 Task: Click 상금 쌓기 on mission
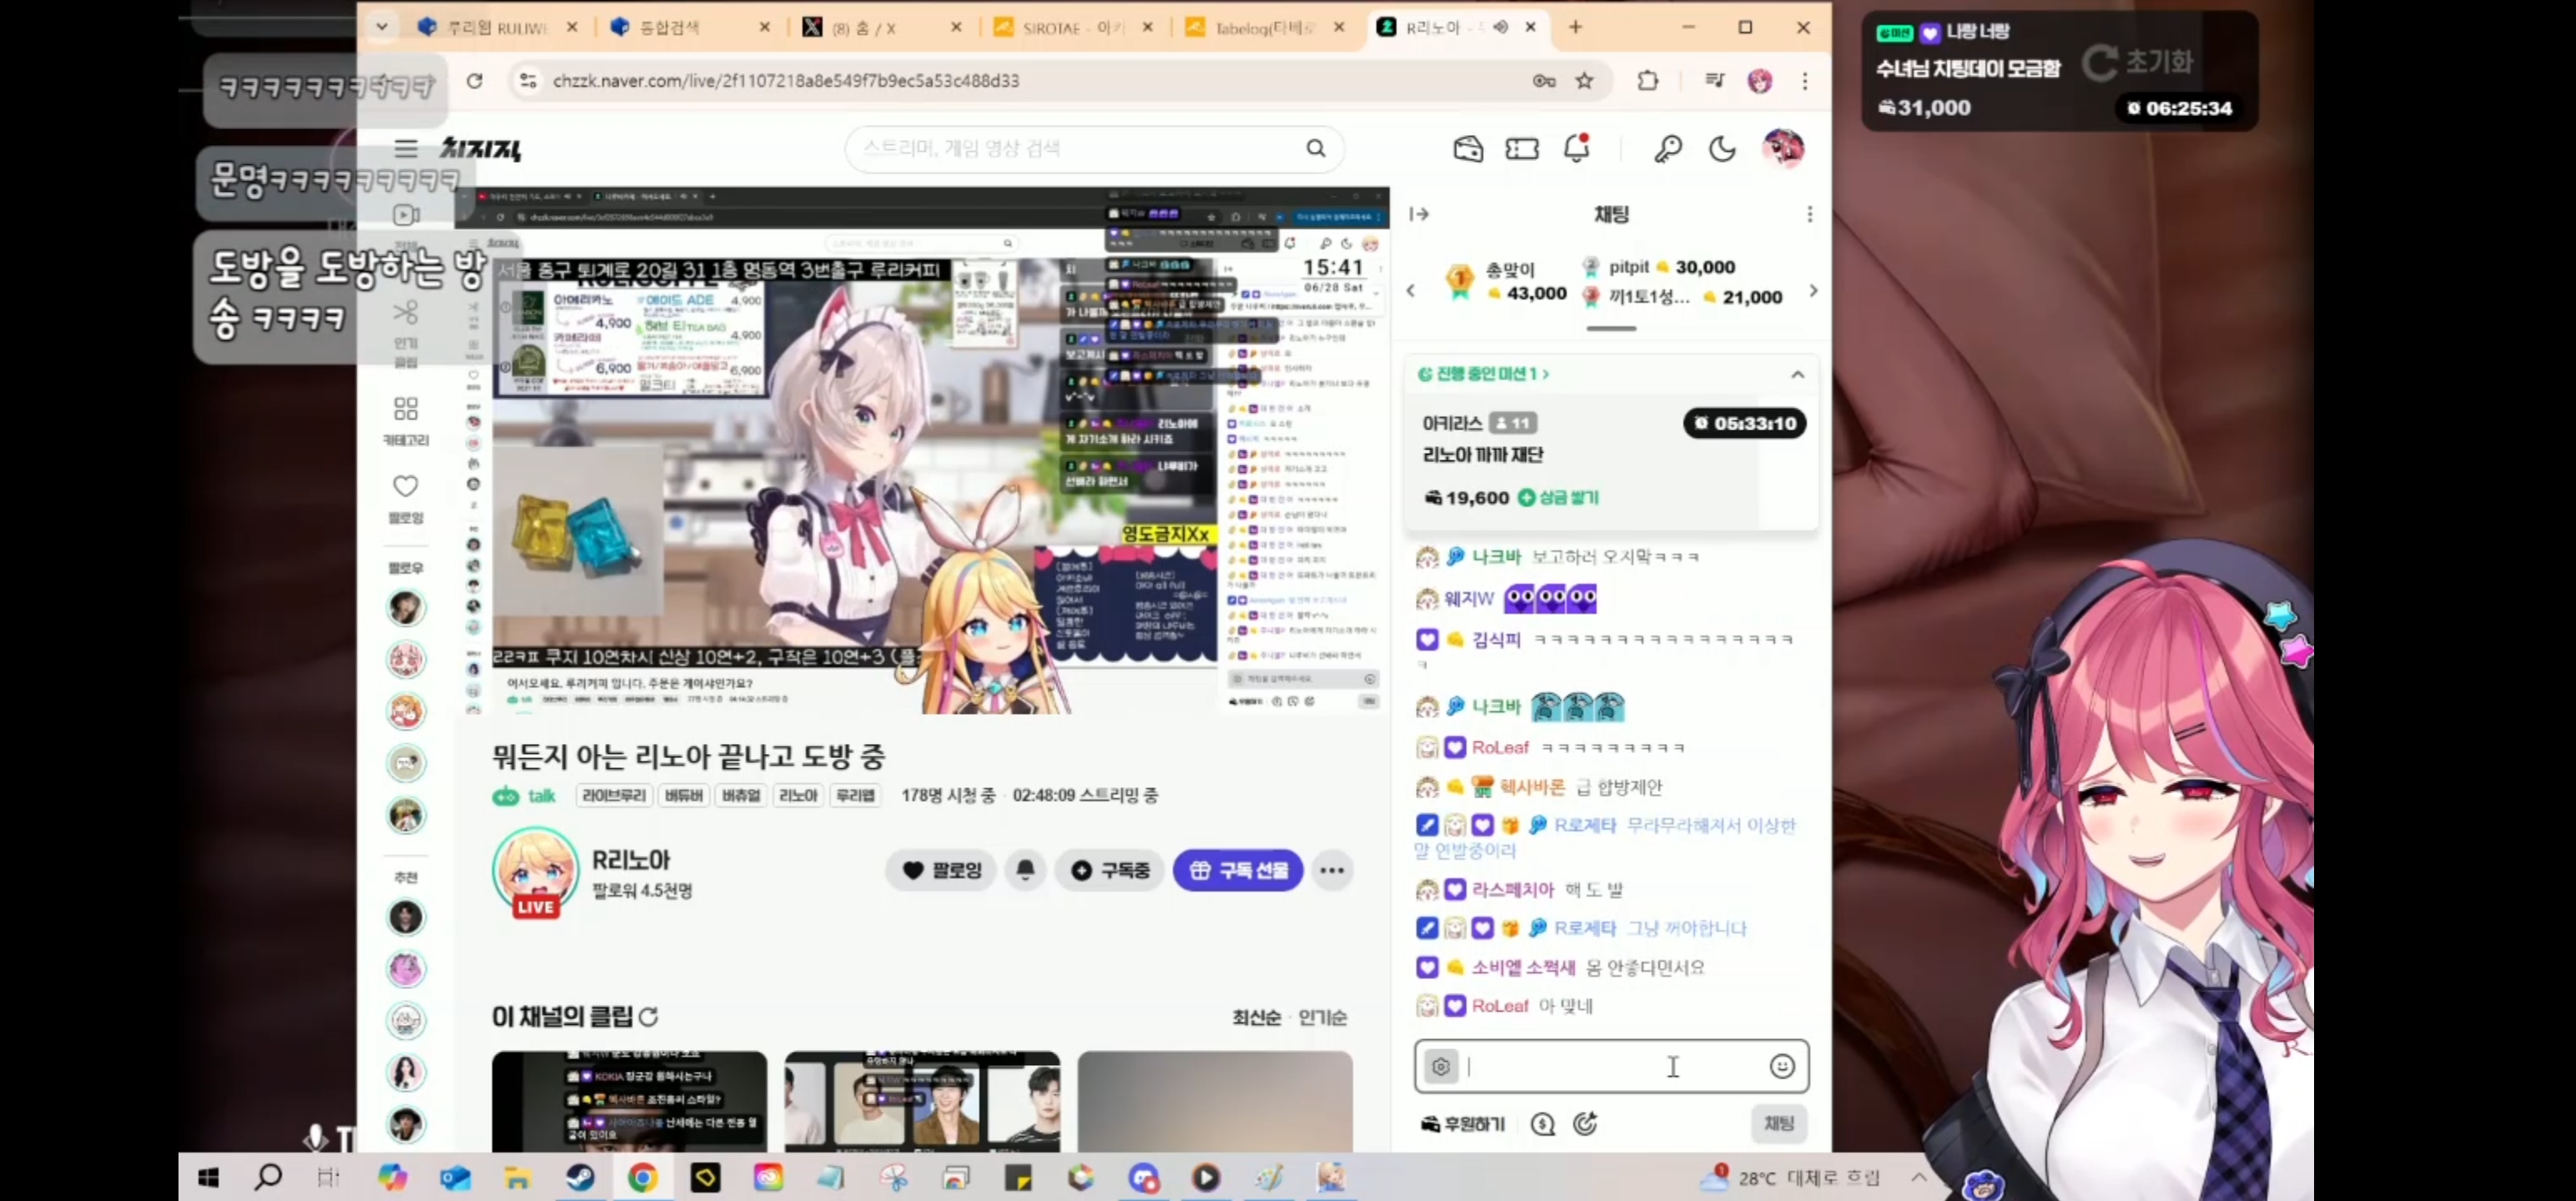click(x=1558, y=498)
